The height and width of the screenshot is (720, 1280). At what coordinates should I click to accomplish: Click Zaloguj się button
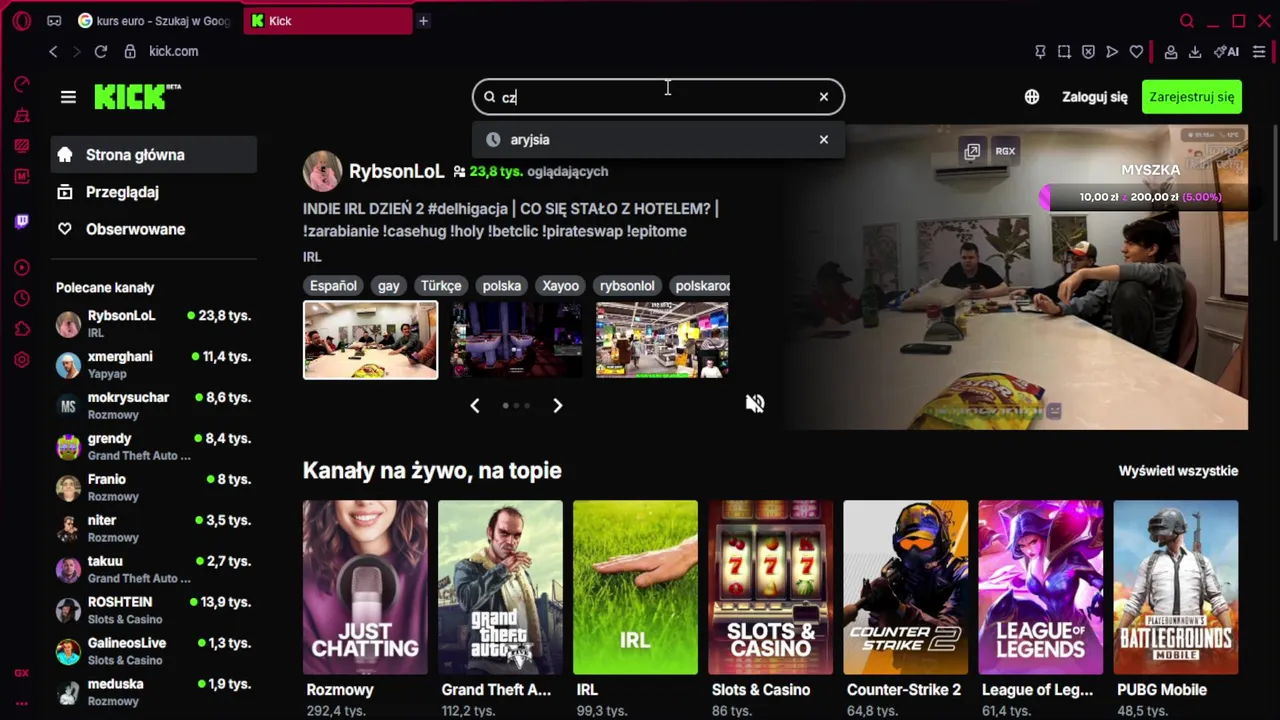pyautogui.click(x=1095, y=97)
